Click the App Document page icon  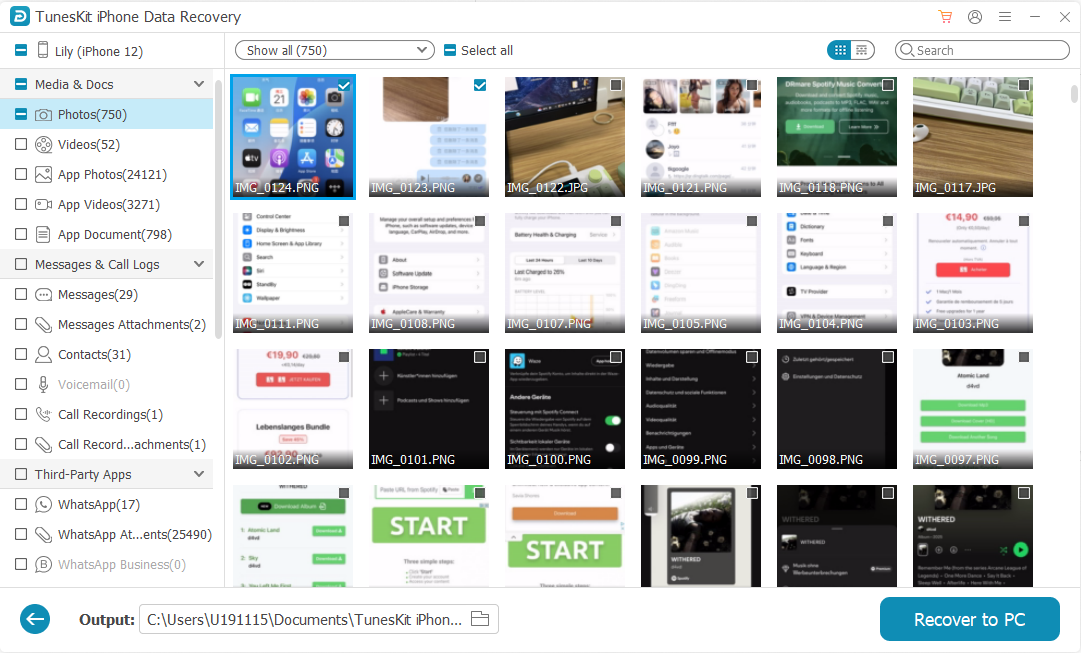pos(43,234)
